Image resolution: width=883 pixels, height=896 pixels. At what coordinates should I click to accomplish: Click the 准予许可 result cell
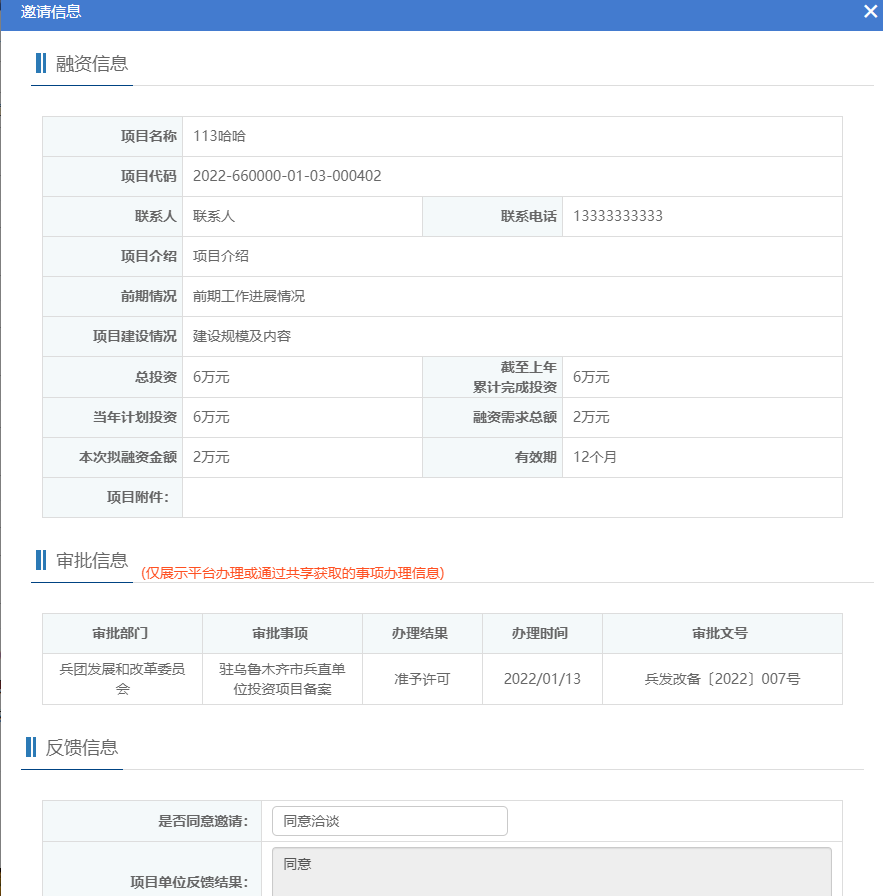(x=422, y=679)
